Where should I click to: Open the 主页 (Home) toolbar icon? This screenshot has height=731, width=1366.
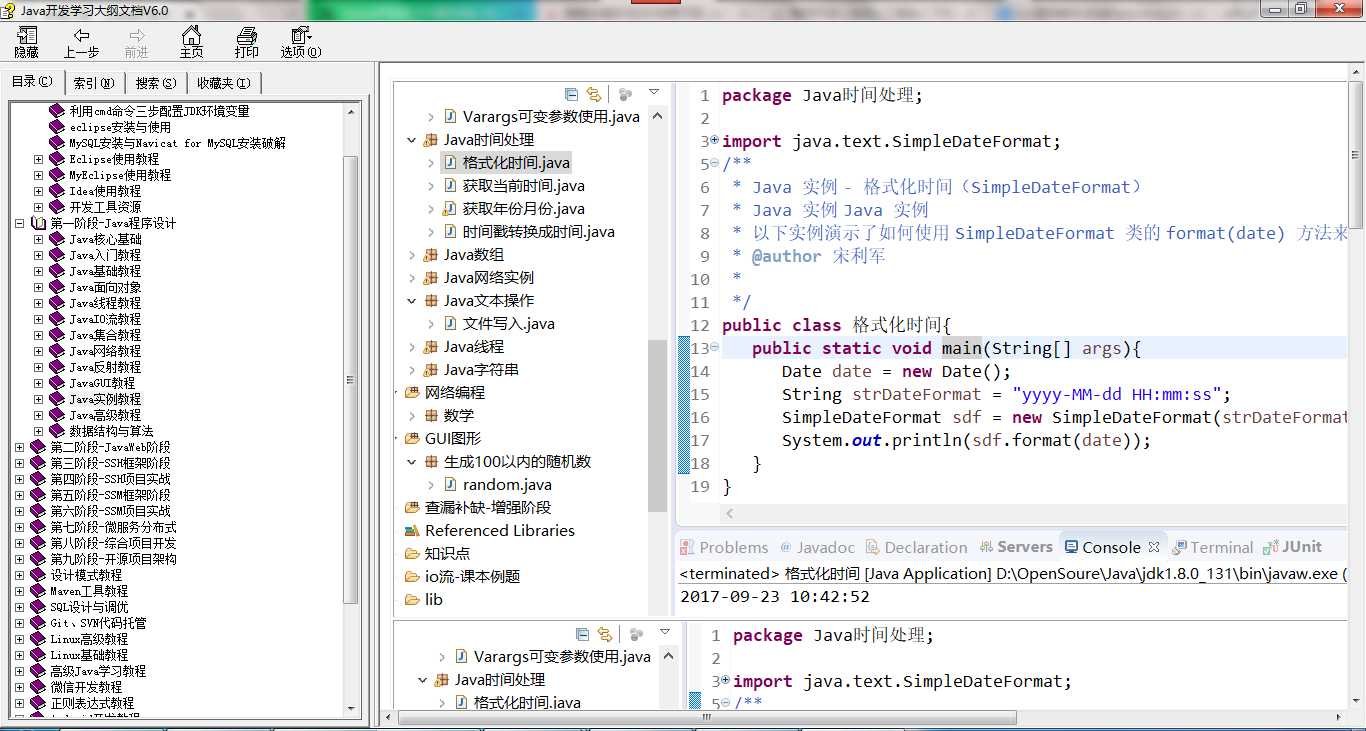click(191, 36)
